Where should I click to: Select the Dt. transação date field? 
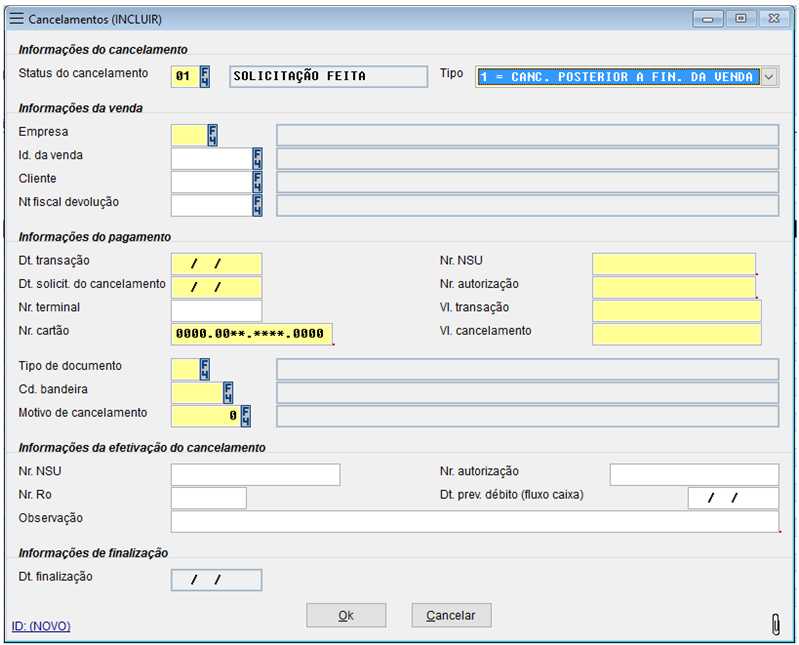(x=216, y=264)
